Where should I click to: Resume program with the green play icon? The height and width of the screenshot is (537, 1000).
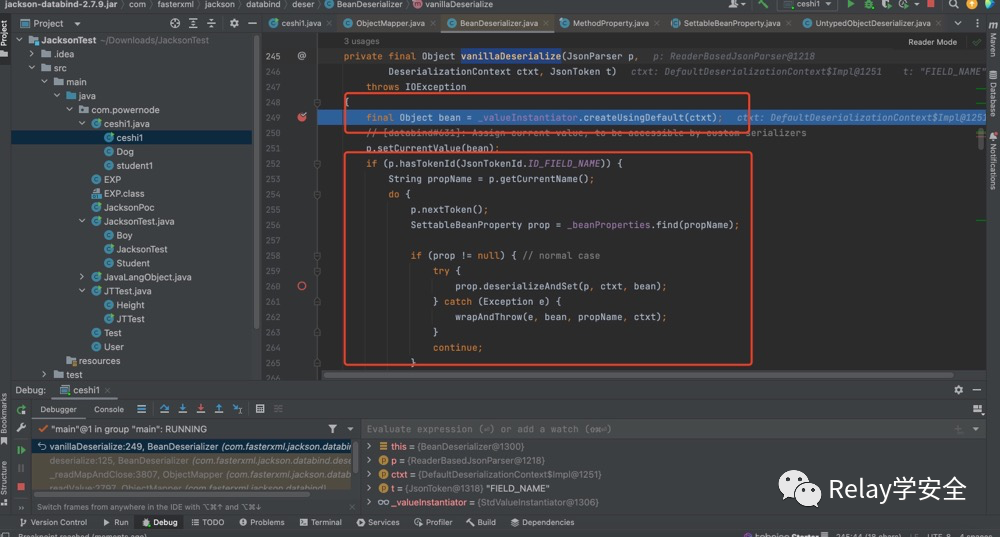[x=21, y=450]
